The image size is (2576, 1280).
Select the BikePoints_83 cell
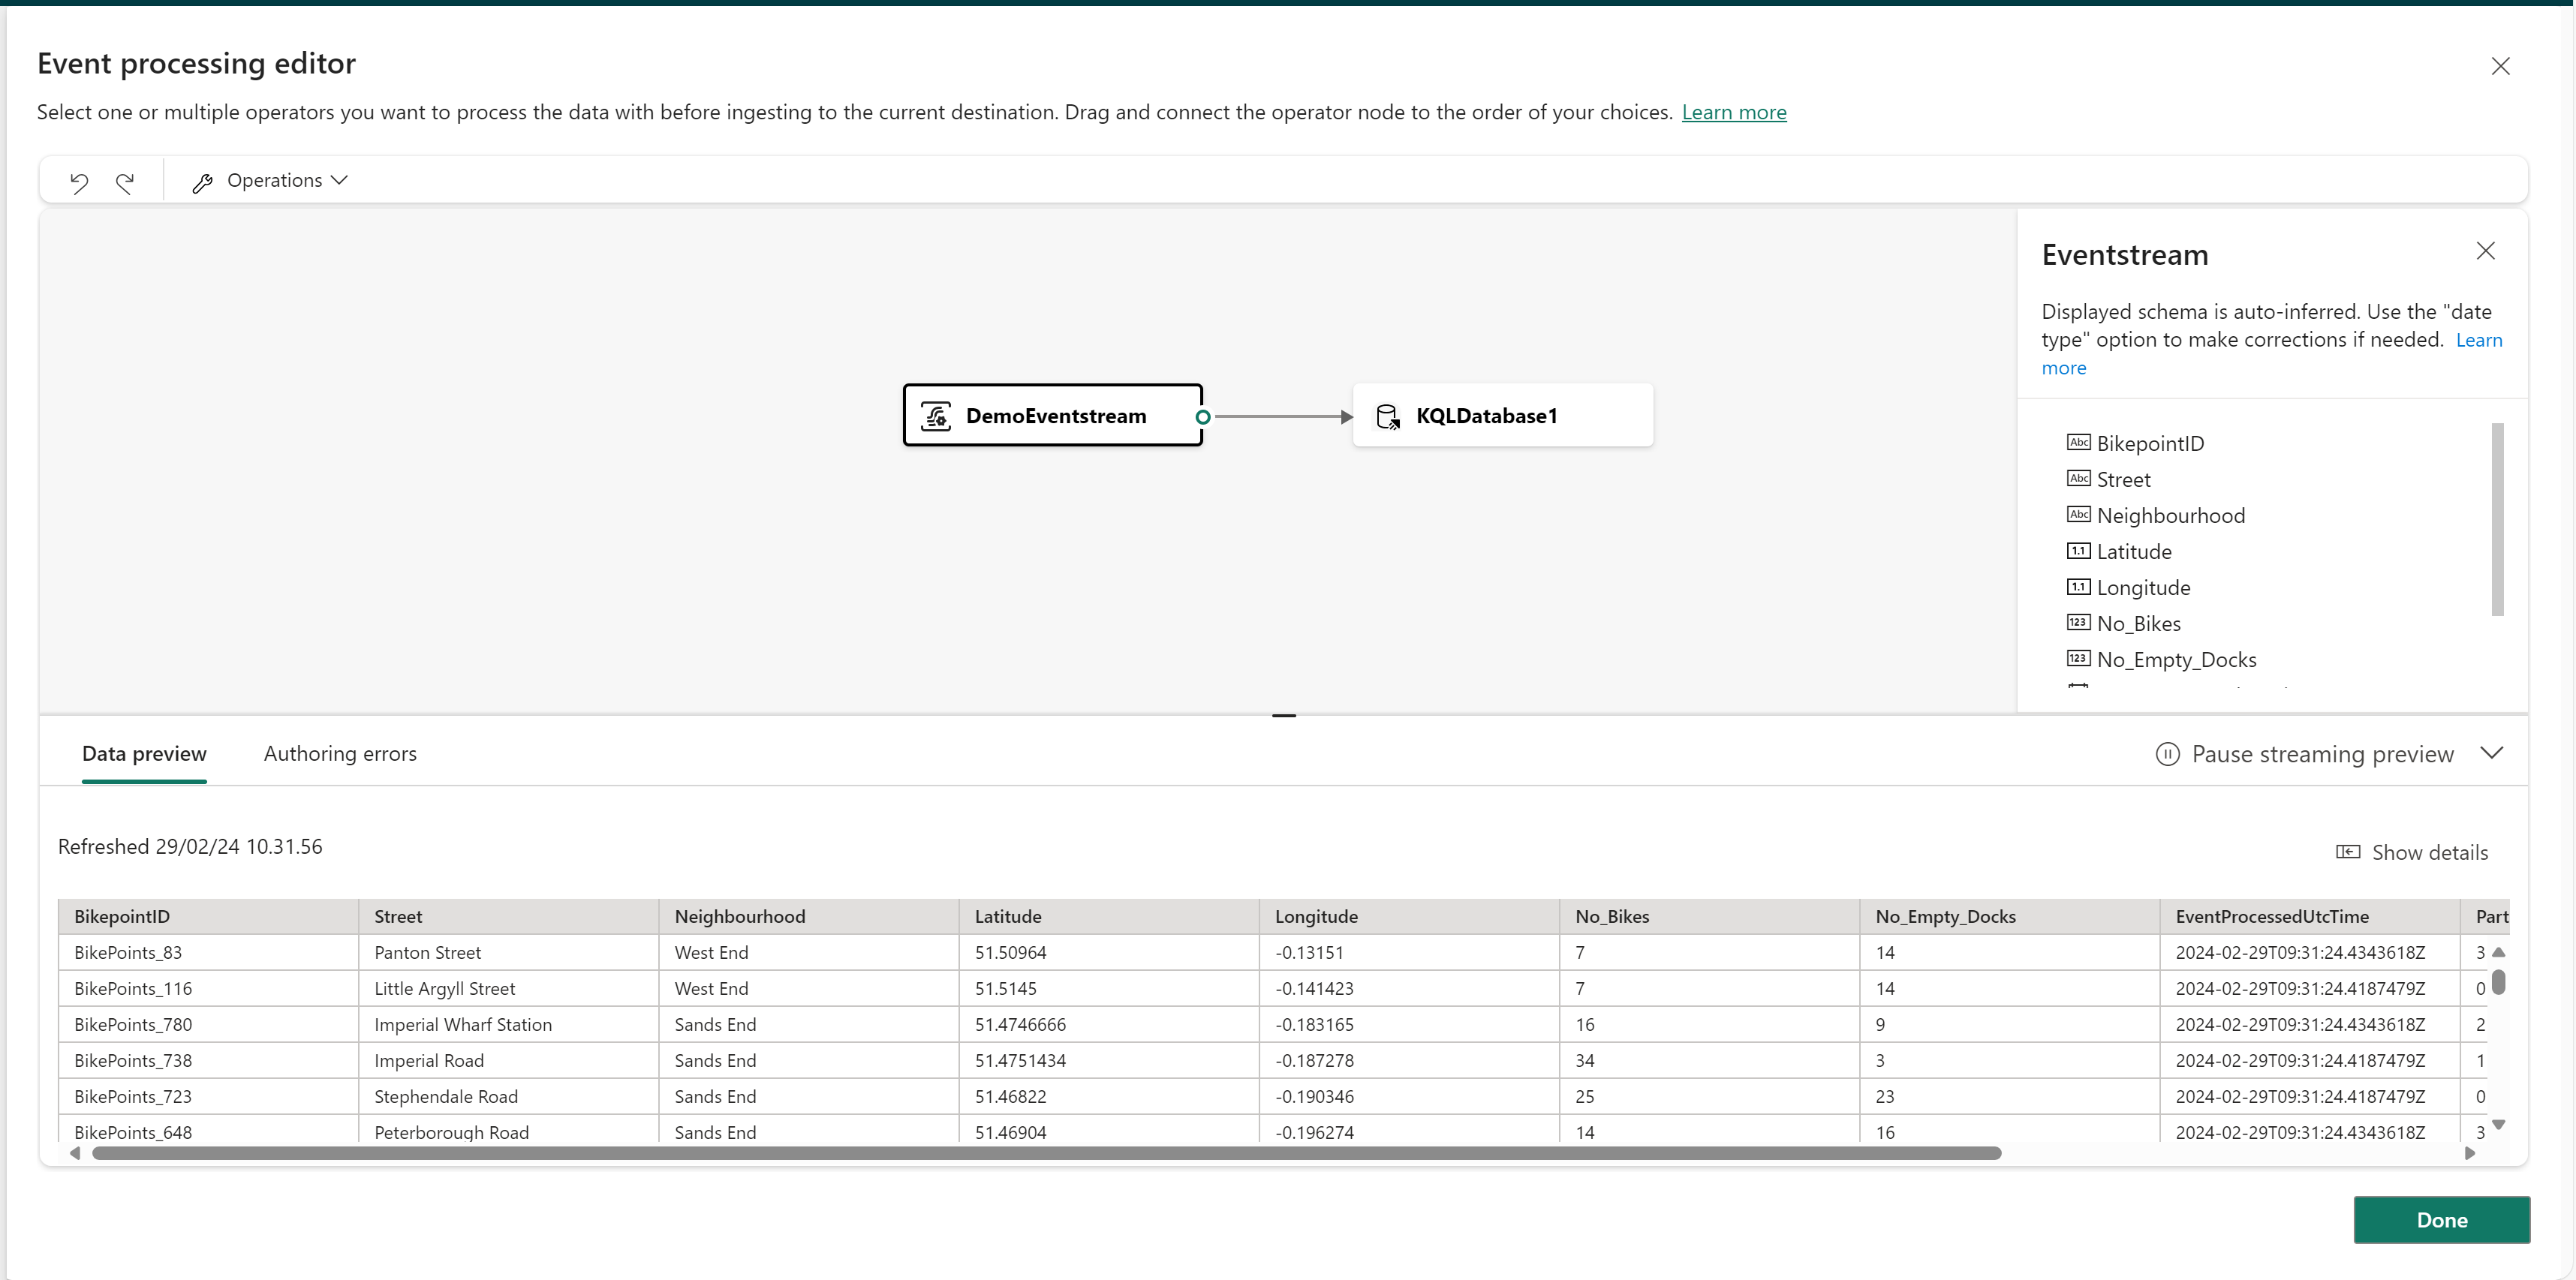(x=208, y=952)
